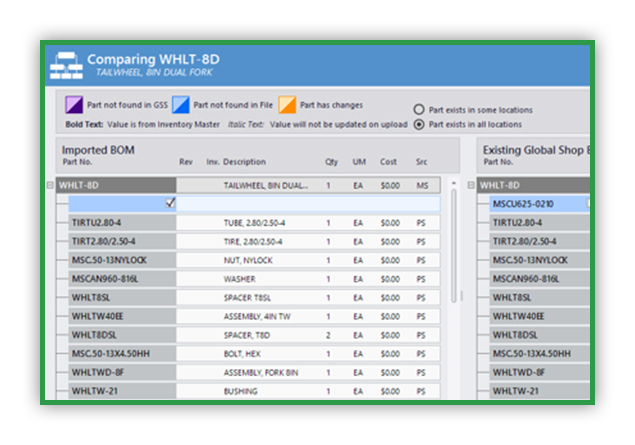Click the blue Part not found in File swatch
Image resolution: width=635 pixels, height=445 pixels.
click(x=181, y=105)
